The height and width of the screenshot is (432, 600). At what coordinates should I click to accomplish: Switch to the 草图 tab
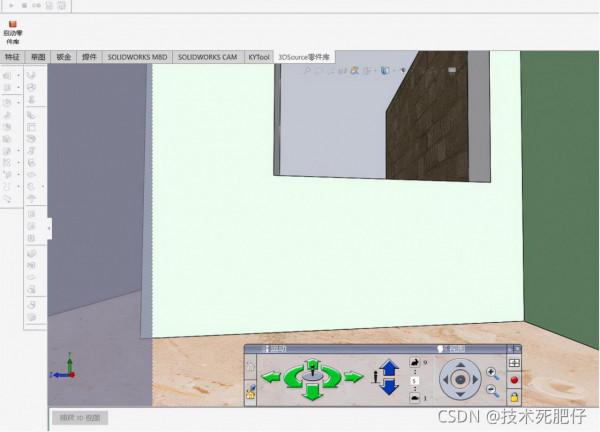click(38, 57)
